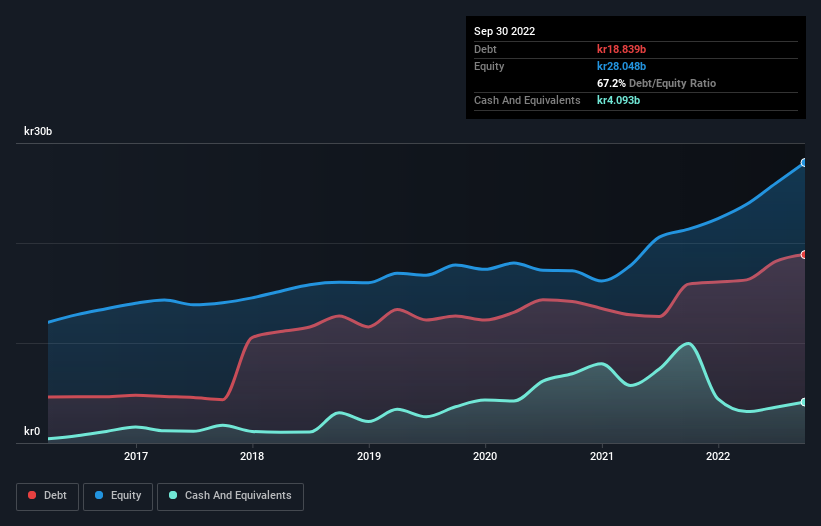Click the 67.2% Debt/Equity Ratio text
Image resolution: width=821 pixels, height=526 pixels.
(656, 83)
